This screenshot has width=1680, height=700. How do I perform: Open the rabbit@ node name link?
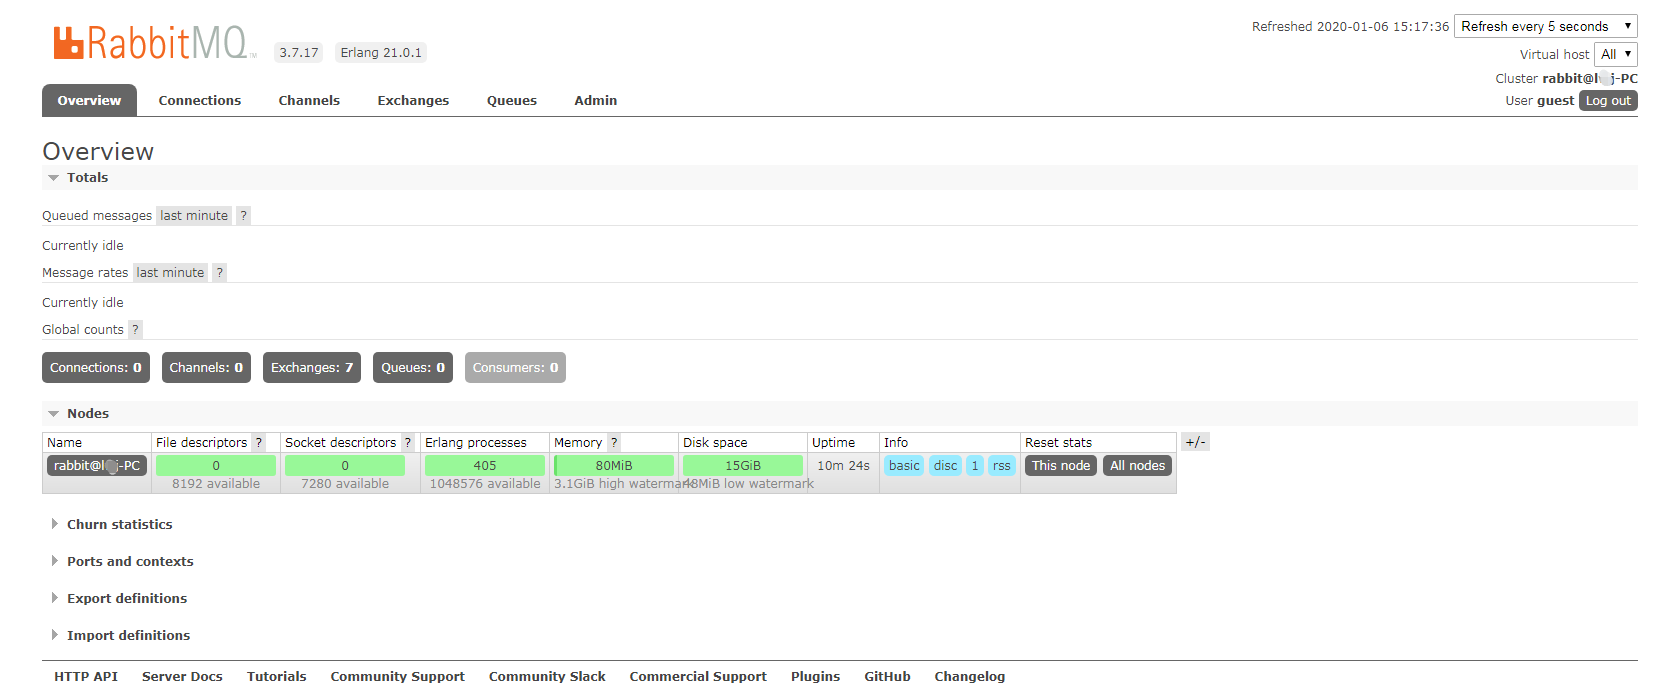(x=97, y=465)
